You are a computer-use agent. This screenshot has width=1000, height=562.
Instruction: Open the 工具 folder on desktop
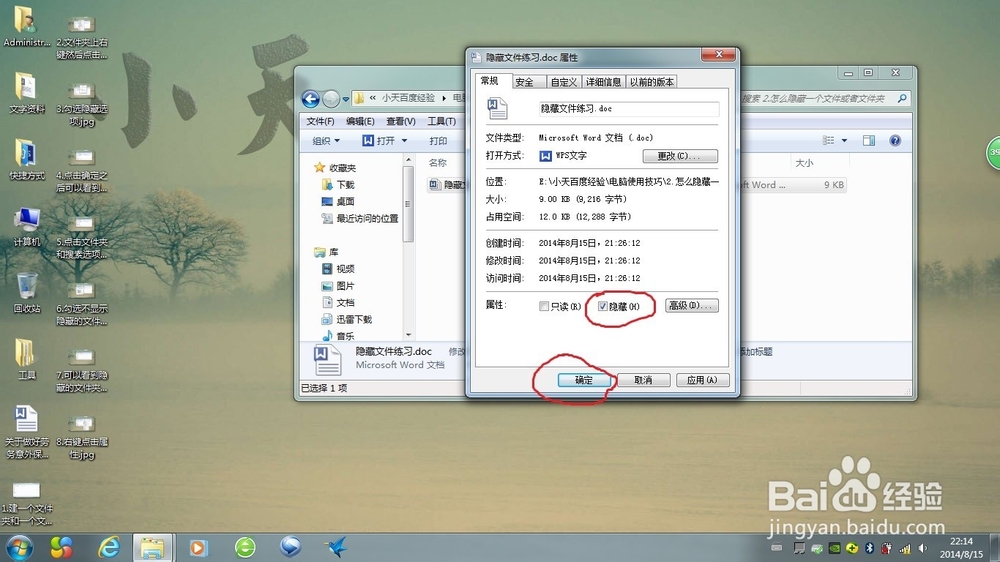[x=27, y=360]
